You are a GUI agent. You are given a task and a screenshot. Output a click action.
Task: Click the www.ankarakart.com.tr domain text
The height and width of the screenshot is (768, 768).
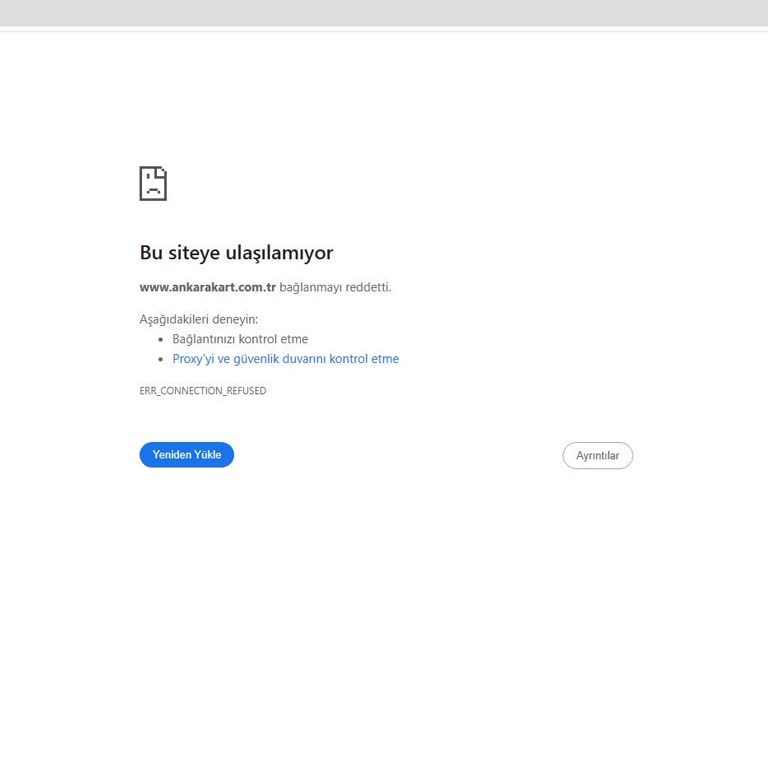[x=208, y=287]
